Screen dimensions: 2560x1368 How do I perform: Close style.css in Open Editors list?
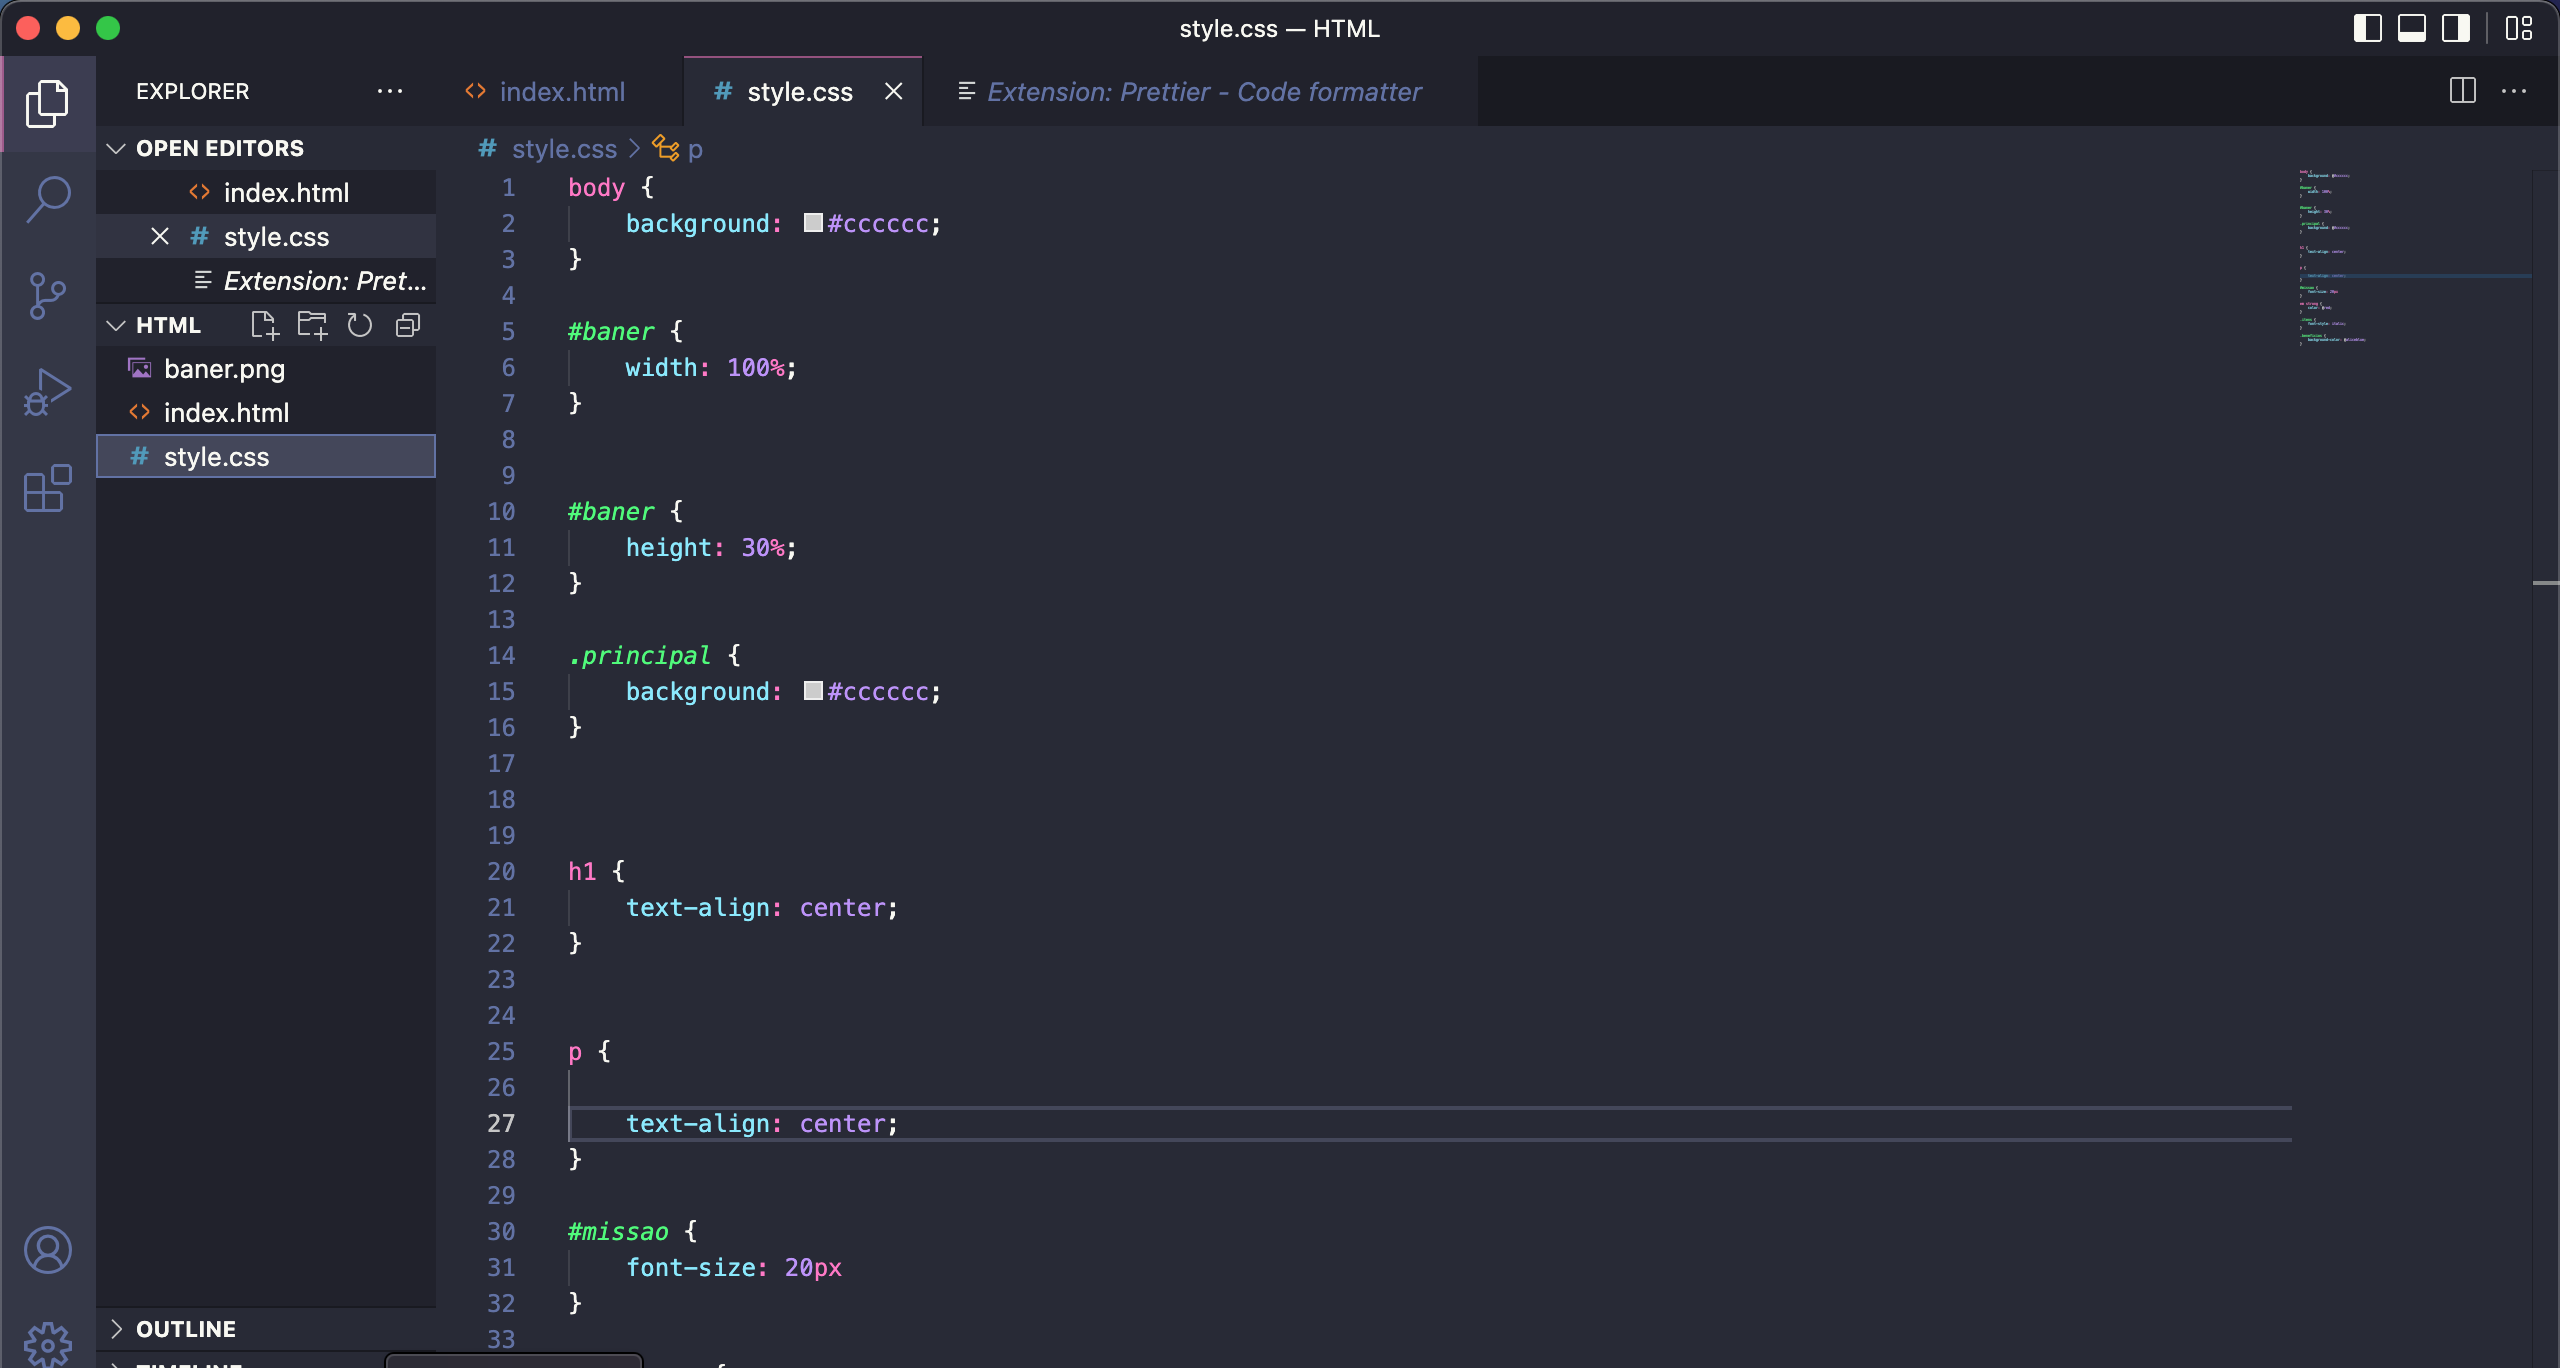click(x=160, y=236)
